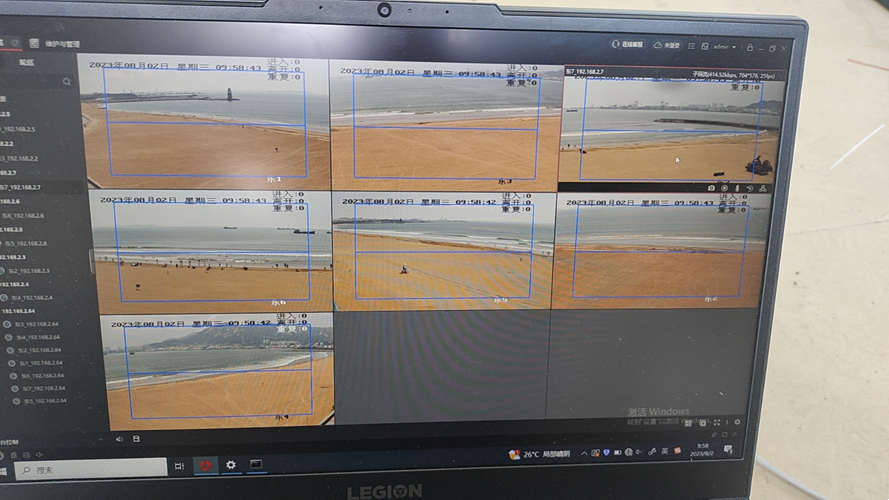The image size is (889, 500).
Task: Expand the Windows system tray hidden icons arrow
Action: point(582,453)
